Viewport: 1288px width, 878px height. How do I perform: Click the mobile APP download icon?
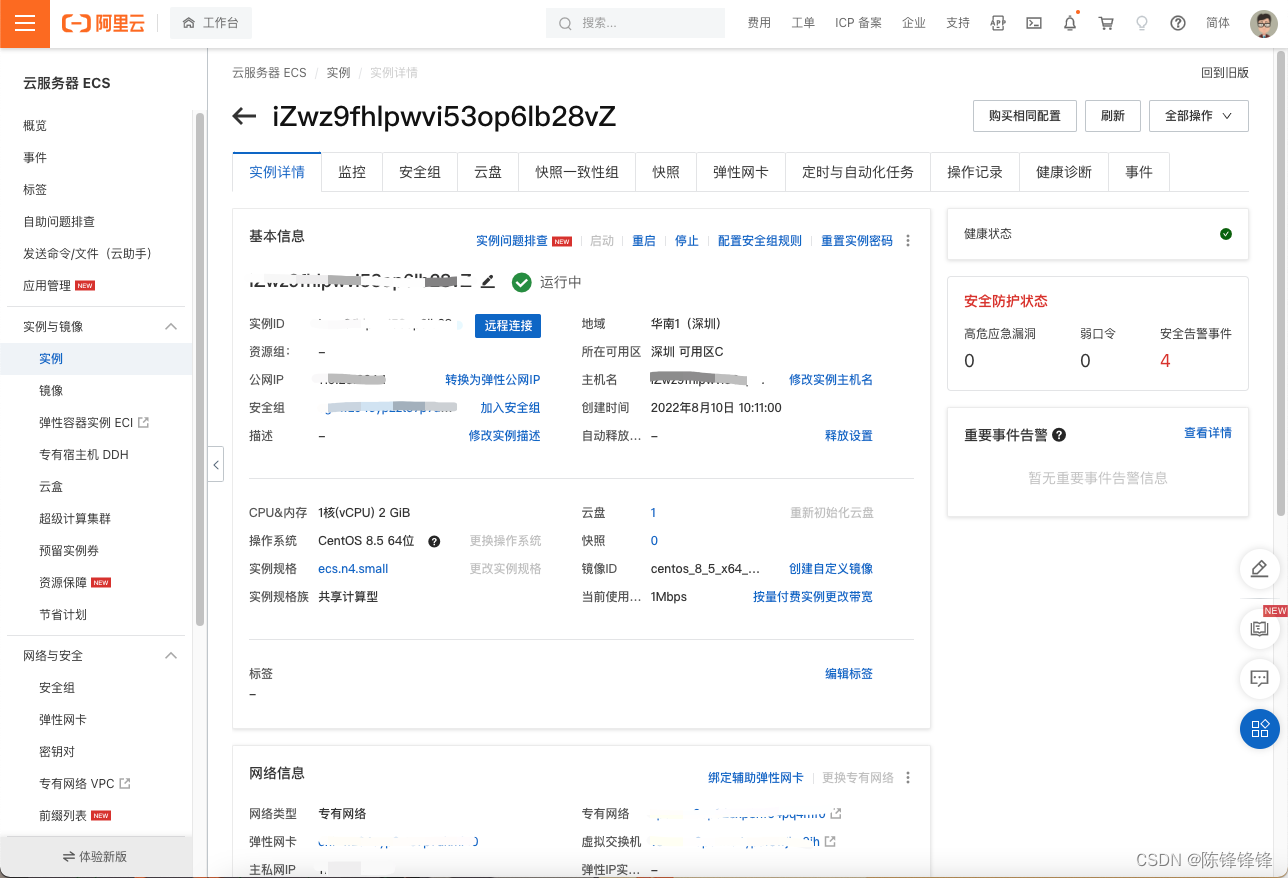[x=997, y=22]
